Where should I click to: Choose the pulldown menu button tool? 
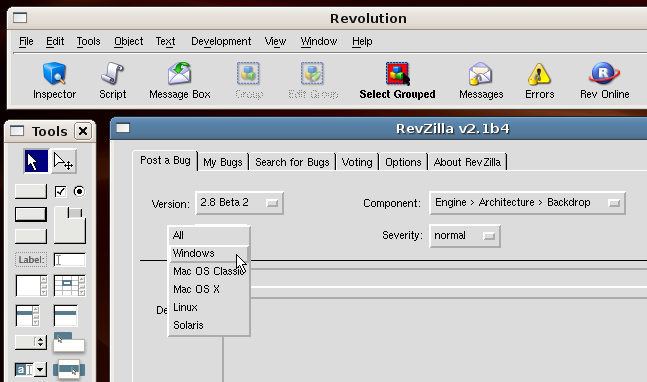[69, 342]
